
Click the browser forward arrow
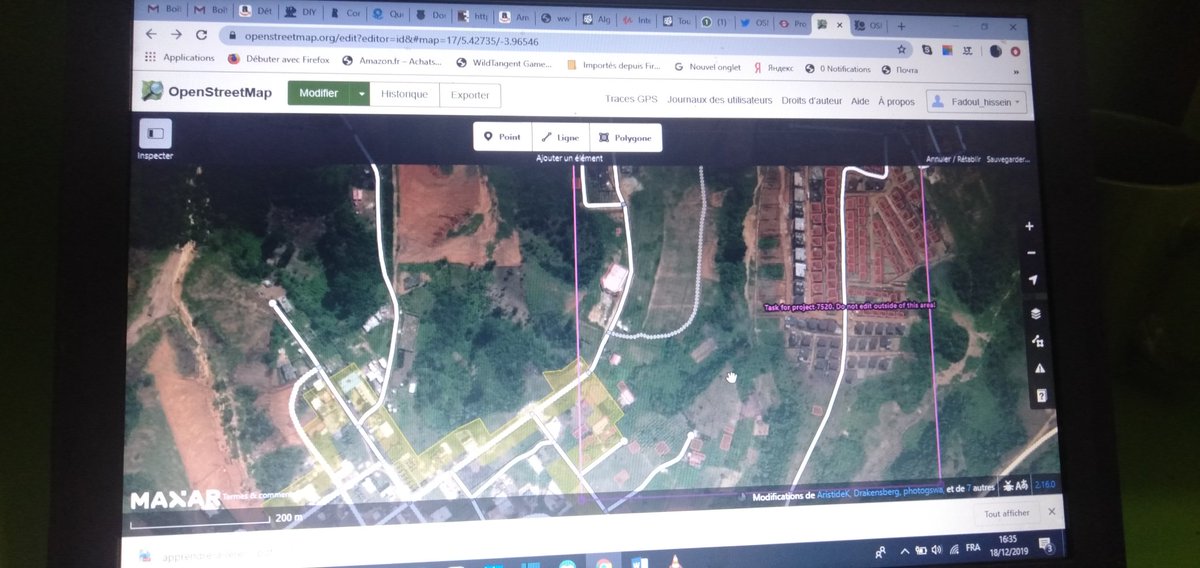click(x=177, y=34)
